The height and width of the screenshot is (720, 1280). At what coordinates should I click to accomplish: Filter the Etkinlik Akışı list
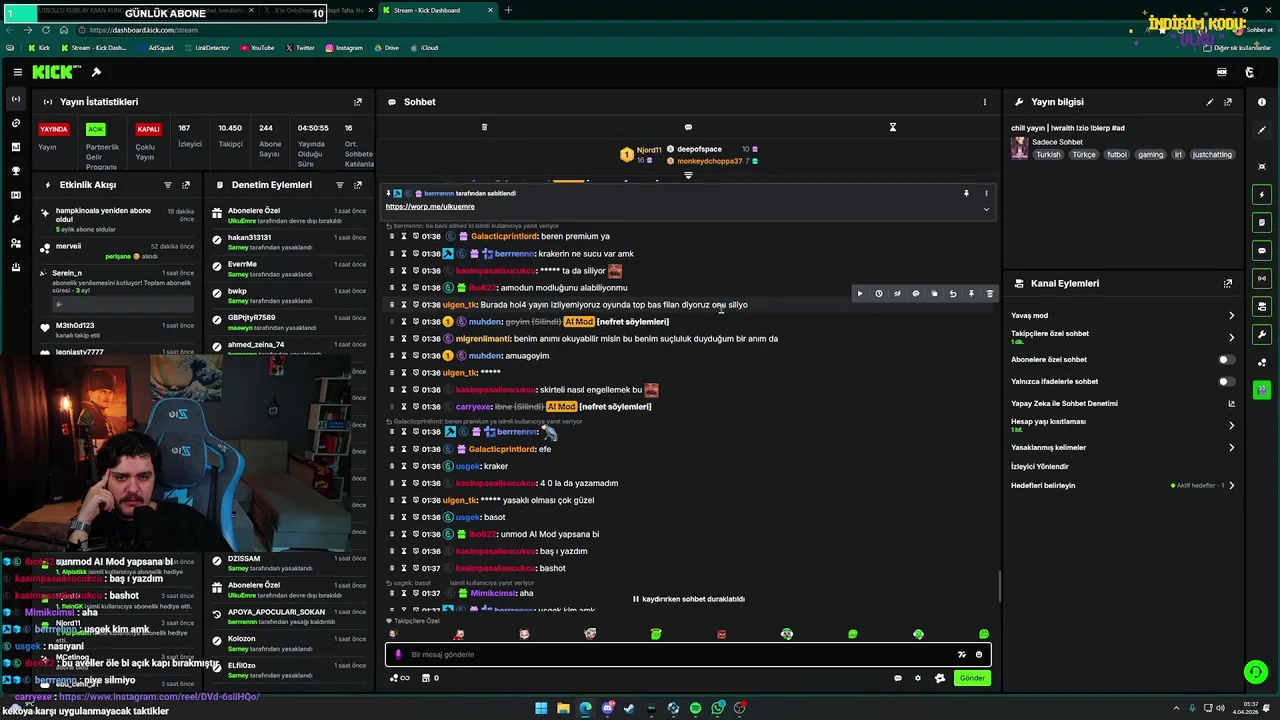[167, 185]
